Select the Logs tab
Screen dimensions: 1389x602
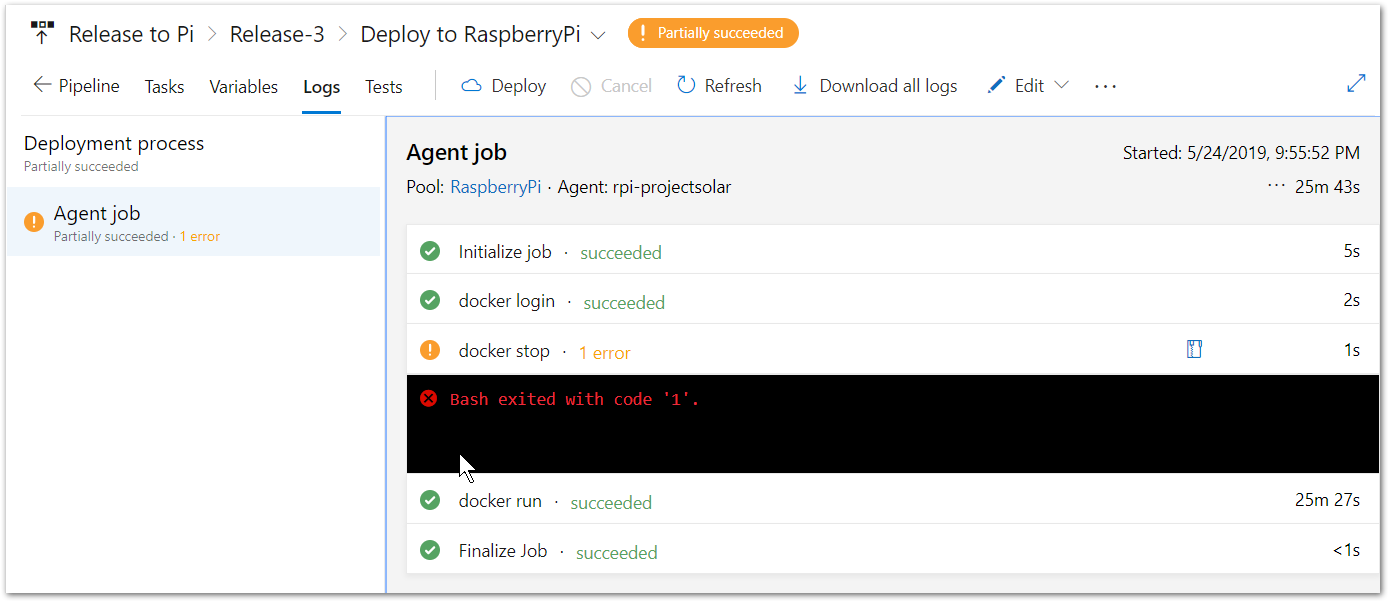coord(322,87)
